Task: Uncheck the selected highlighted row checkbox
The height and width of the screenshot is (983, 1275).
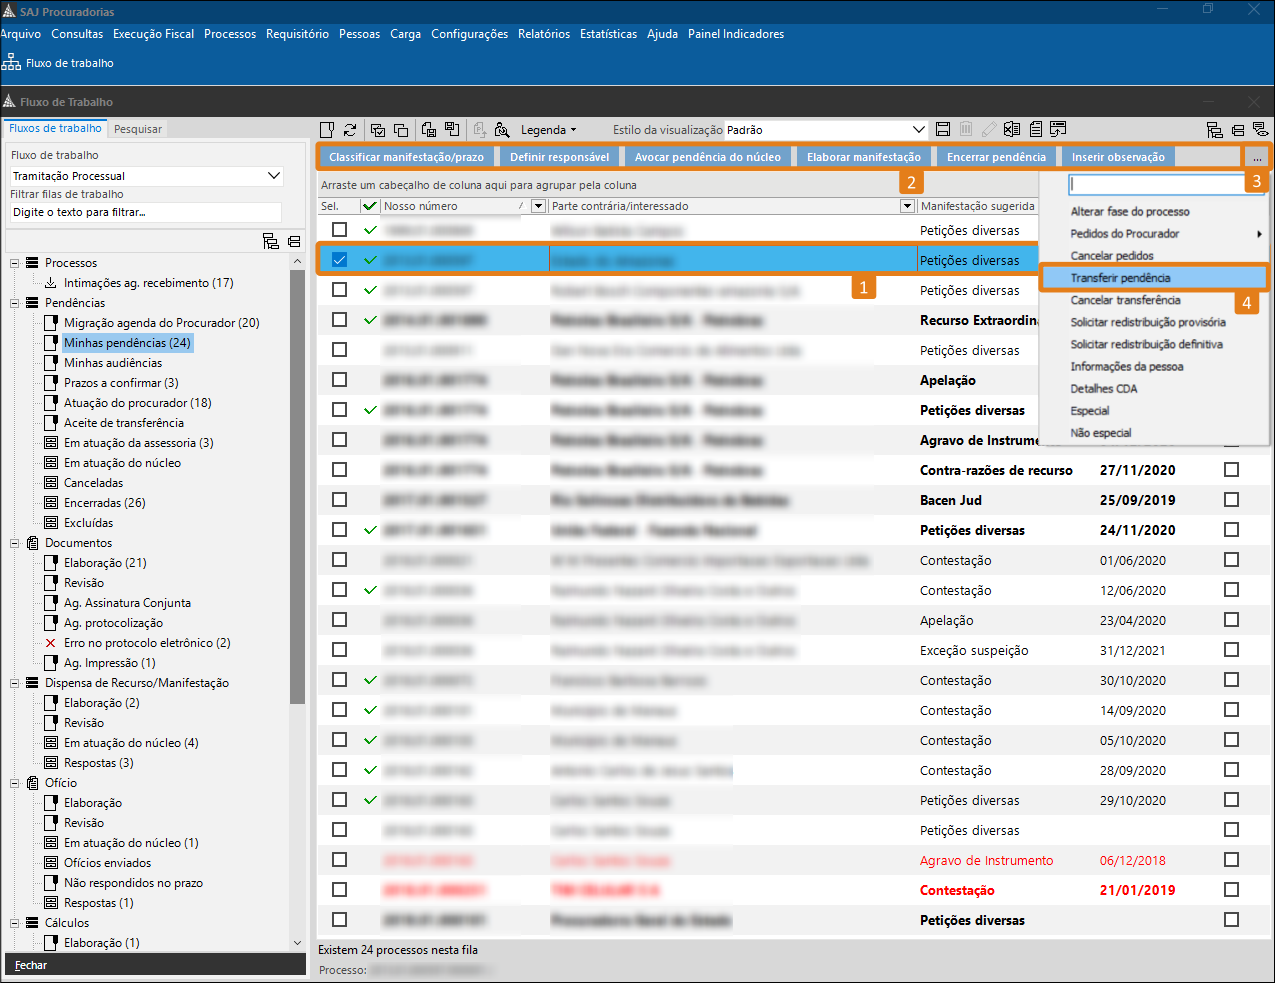Action: (x=339, y=260)
